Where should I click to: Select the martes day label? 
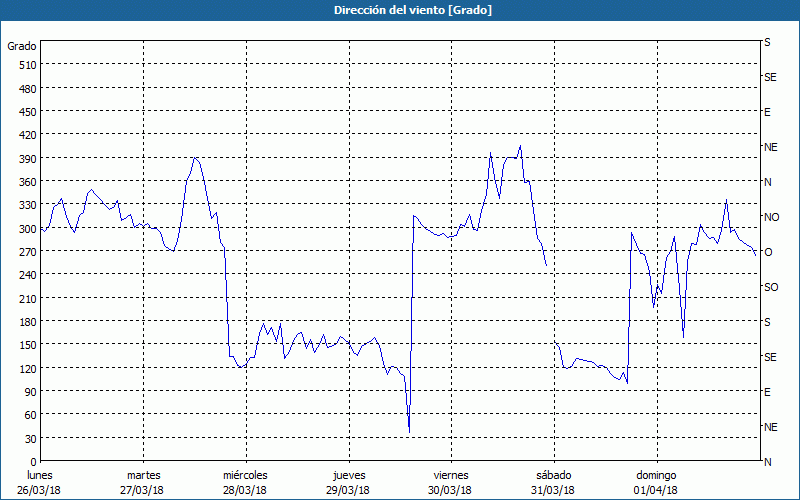pyautogui.click(x=143, y=475)
